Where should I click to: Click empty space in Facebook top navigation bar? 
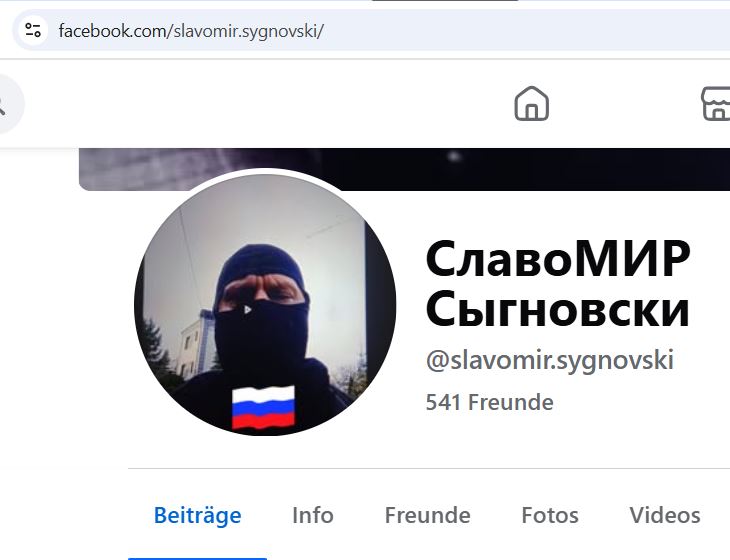(279, 104)
